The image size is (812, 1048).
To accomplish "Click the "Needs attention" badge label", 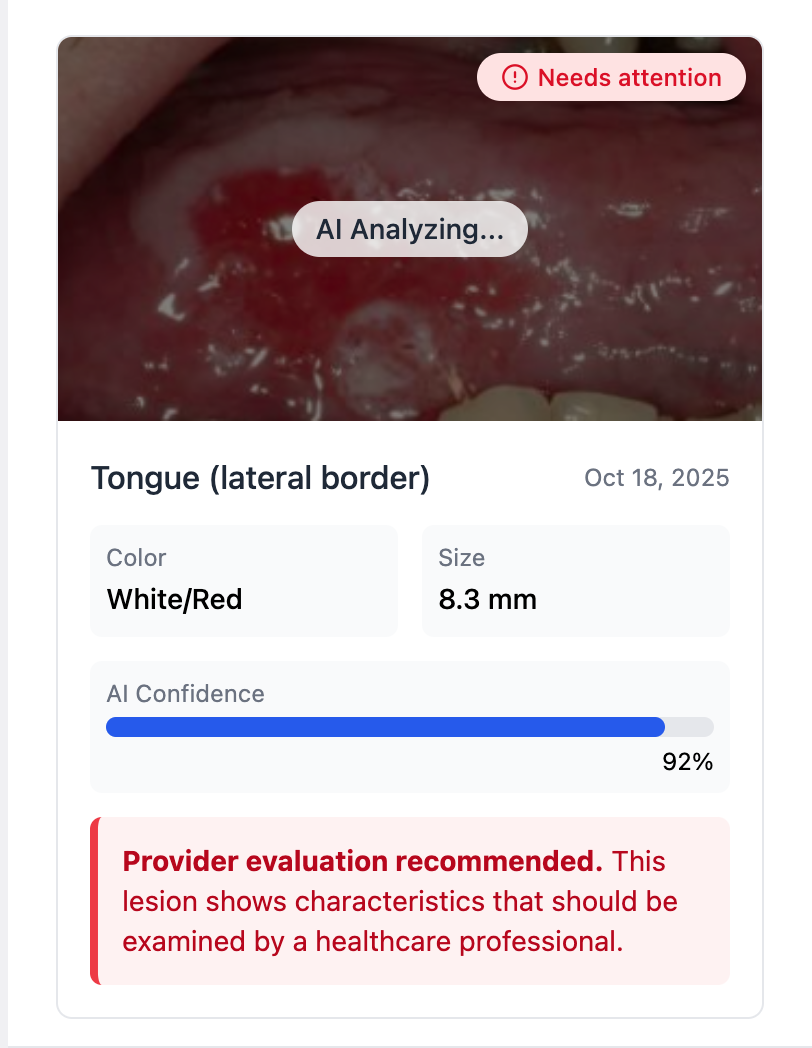I will 629,77.
